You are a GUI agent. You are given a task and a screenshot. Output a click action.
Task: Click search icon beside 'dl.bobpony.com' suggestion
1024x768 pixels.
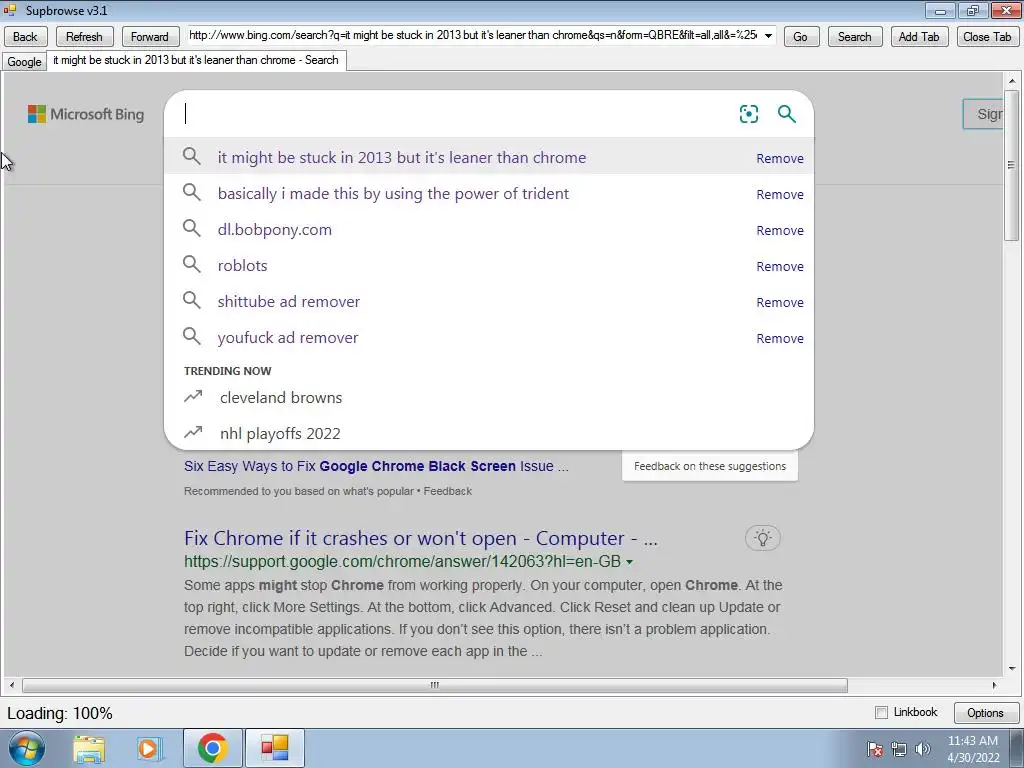(x=191, y=228)
